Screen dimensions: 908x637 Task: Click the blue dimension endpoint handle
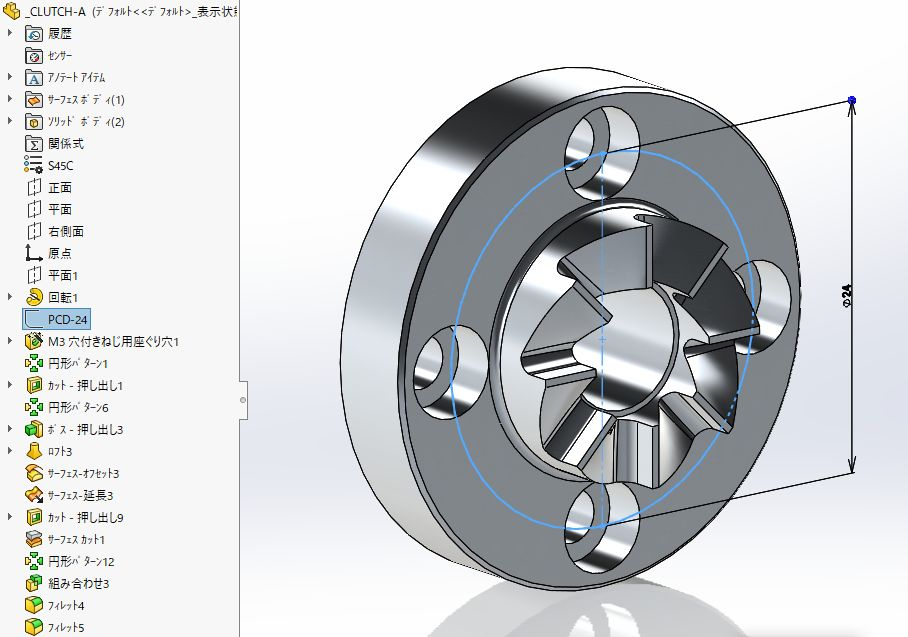851,100
